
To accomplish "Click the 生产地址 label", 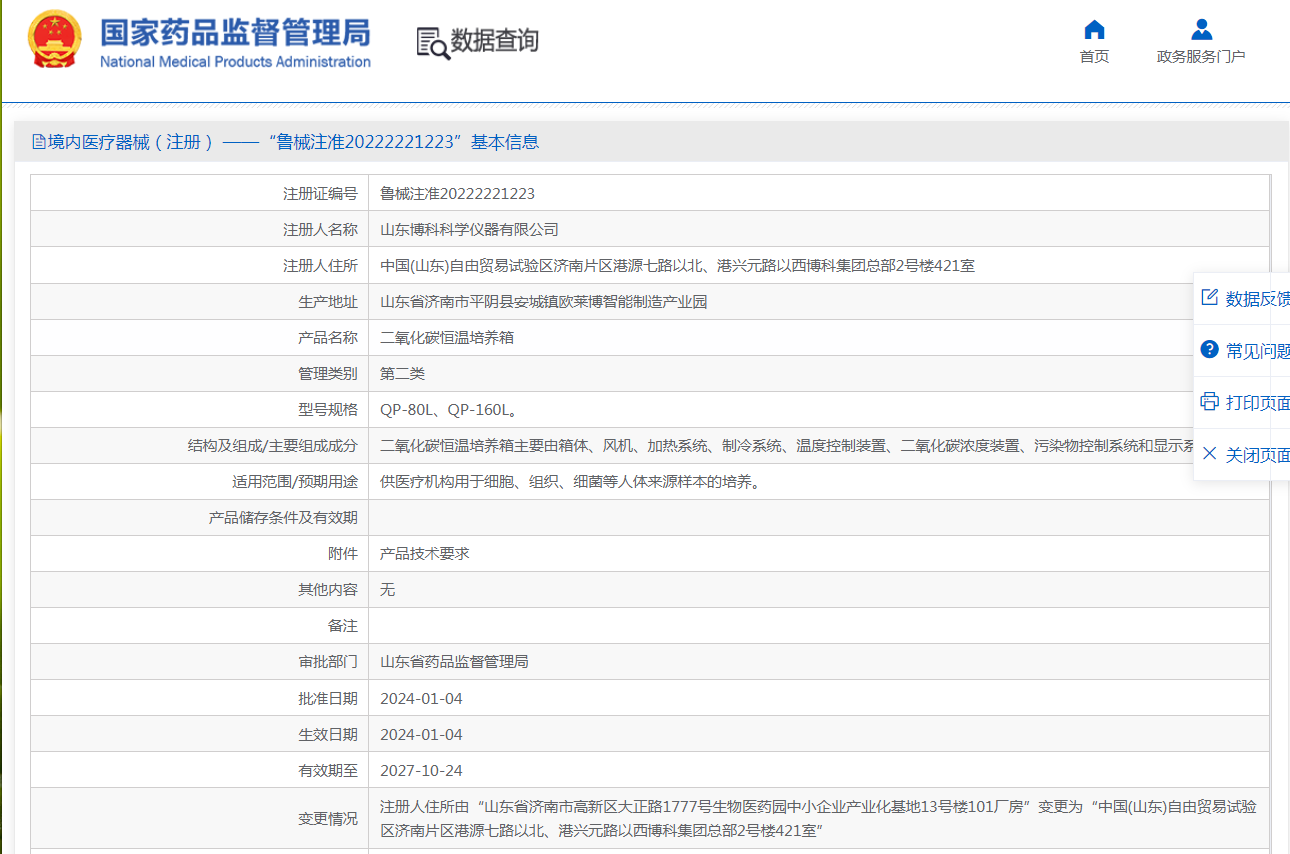I will pos(328,302).
